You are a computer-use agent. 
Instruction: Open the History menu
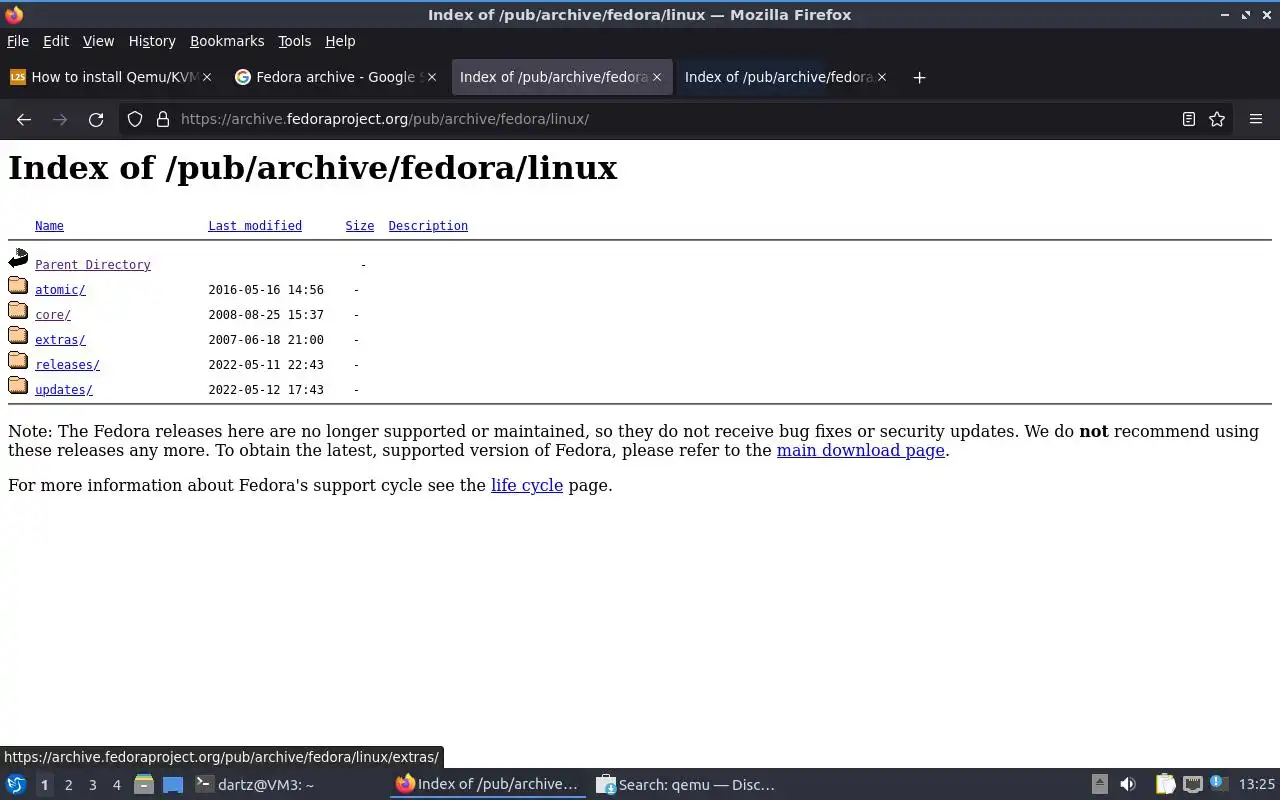[152, 41]
